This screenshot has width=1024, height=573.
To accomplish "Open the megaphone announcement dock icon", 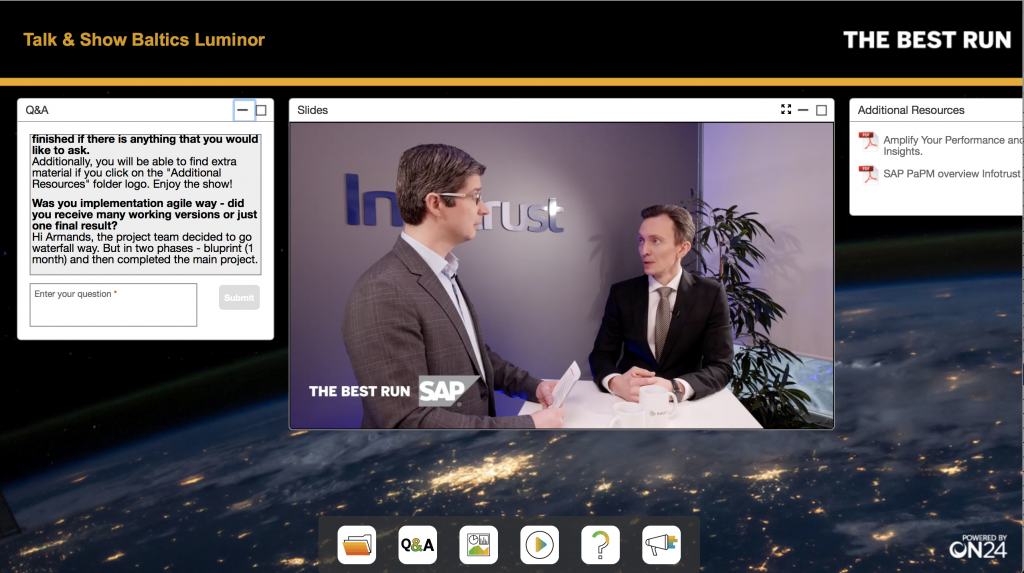I will (662, 544).
